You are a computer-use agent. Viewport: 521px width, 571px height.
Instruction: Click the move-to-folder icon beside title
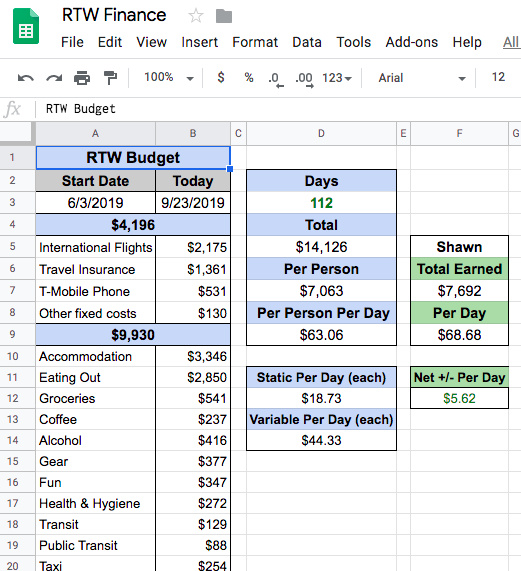click(224, 16)
